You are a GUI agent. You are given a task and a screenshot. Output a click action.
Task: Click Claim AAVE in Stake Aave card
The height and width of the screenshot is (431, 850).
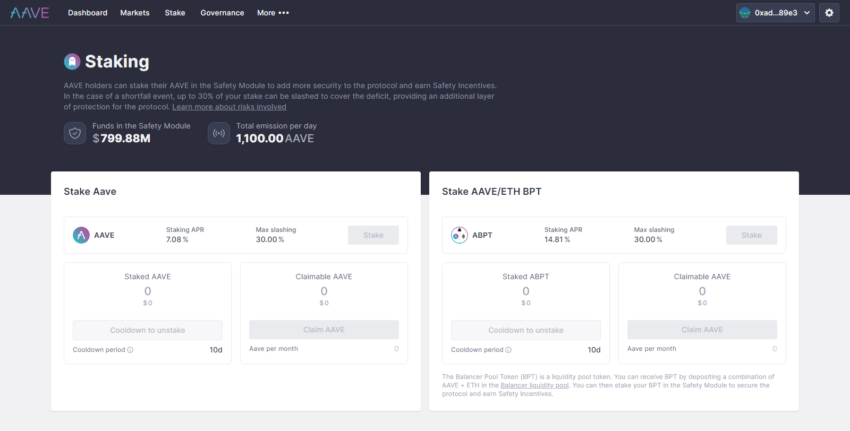324,330
